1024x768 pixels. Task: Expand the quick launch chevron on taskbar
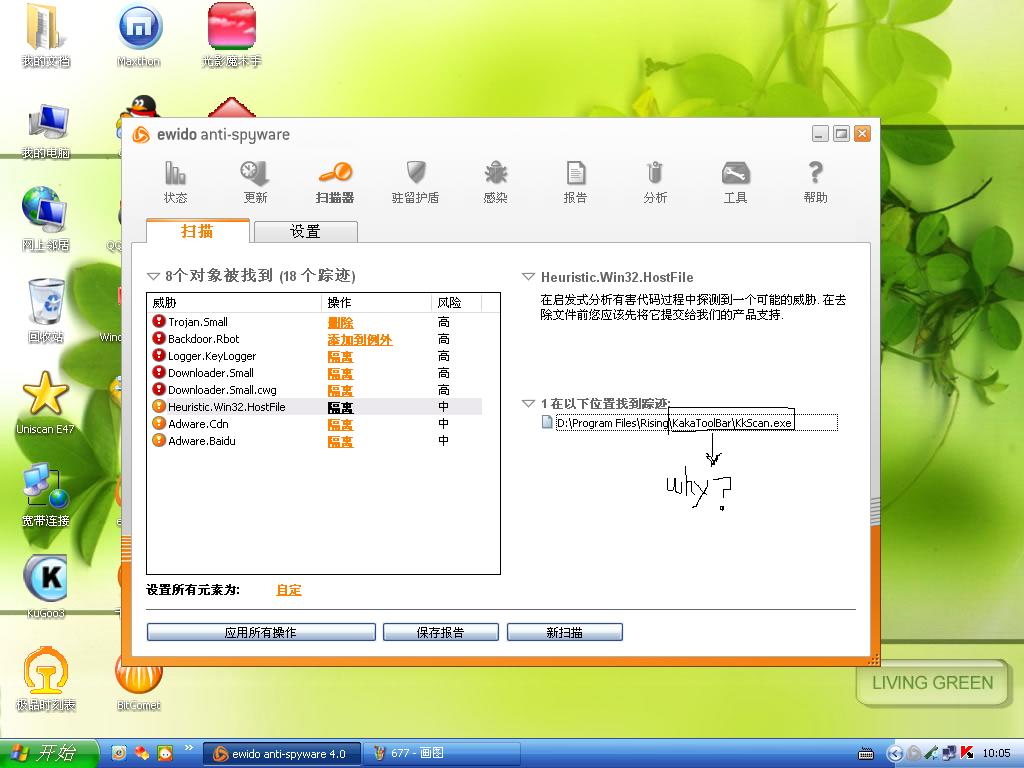point(189,748)
